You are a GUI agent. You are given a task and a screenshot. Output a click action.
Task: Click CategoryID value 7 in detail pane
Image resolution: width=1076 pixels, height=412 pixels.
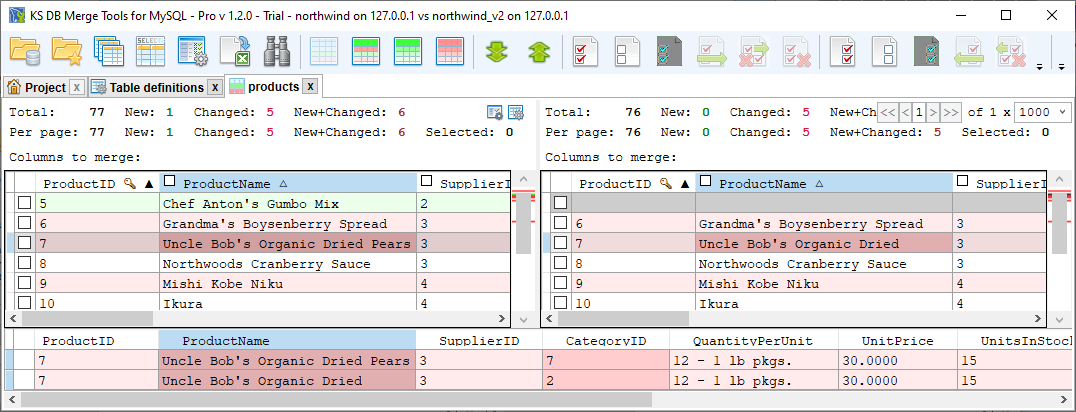point(606,360)
